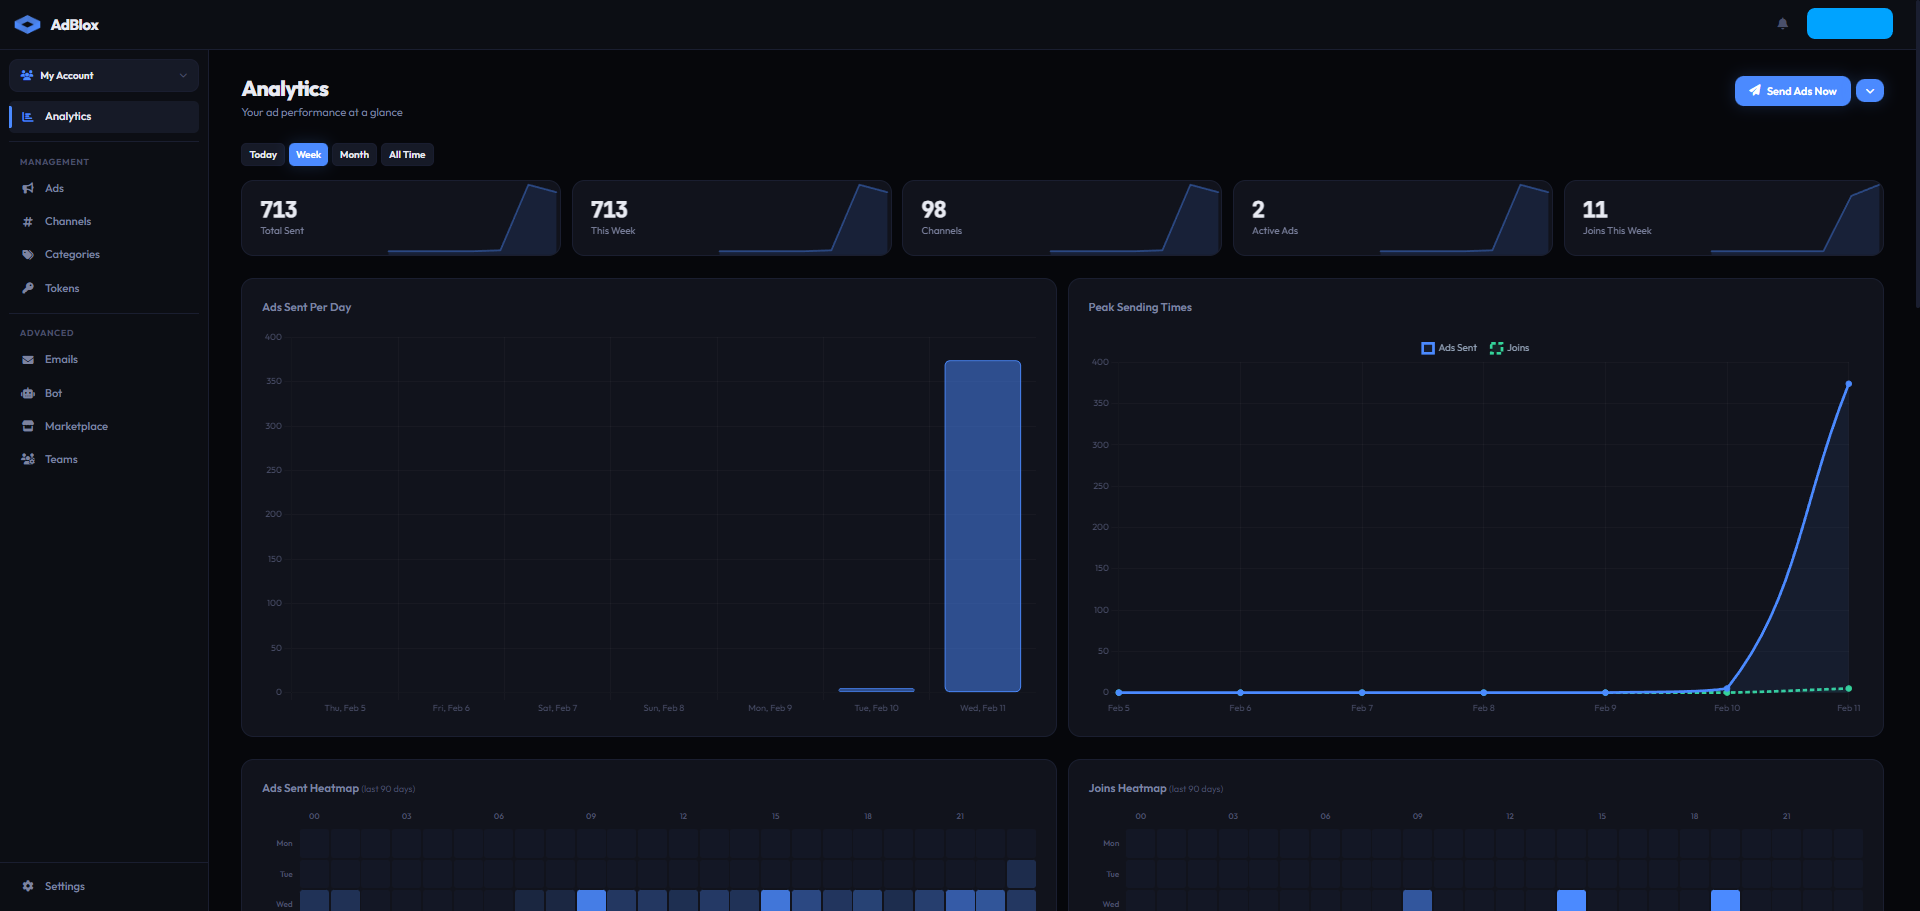The height and width of the screenshot is (911, 1920).
Task: Open the Send Ads Now options chevron
Action: [1870, 90]
